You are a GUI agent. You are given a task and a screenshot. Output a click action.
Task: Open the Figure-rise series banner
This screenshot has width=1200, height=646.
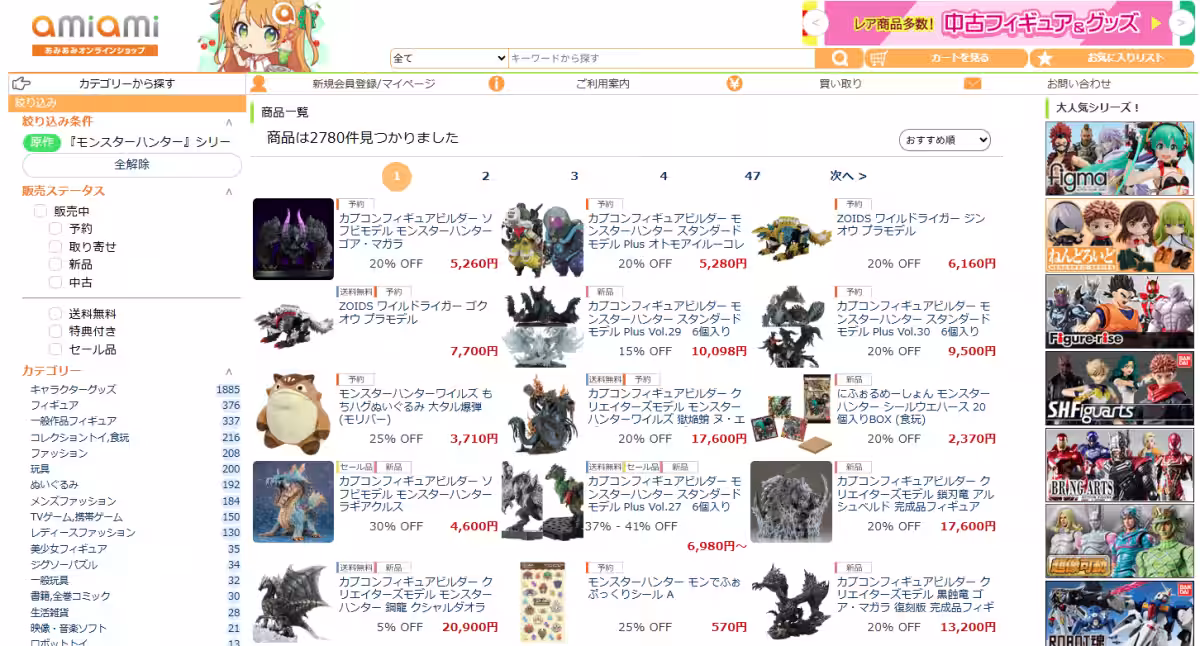tap(1119, 311)
